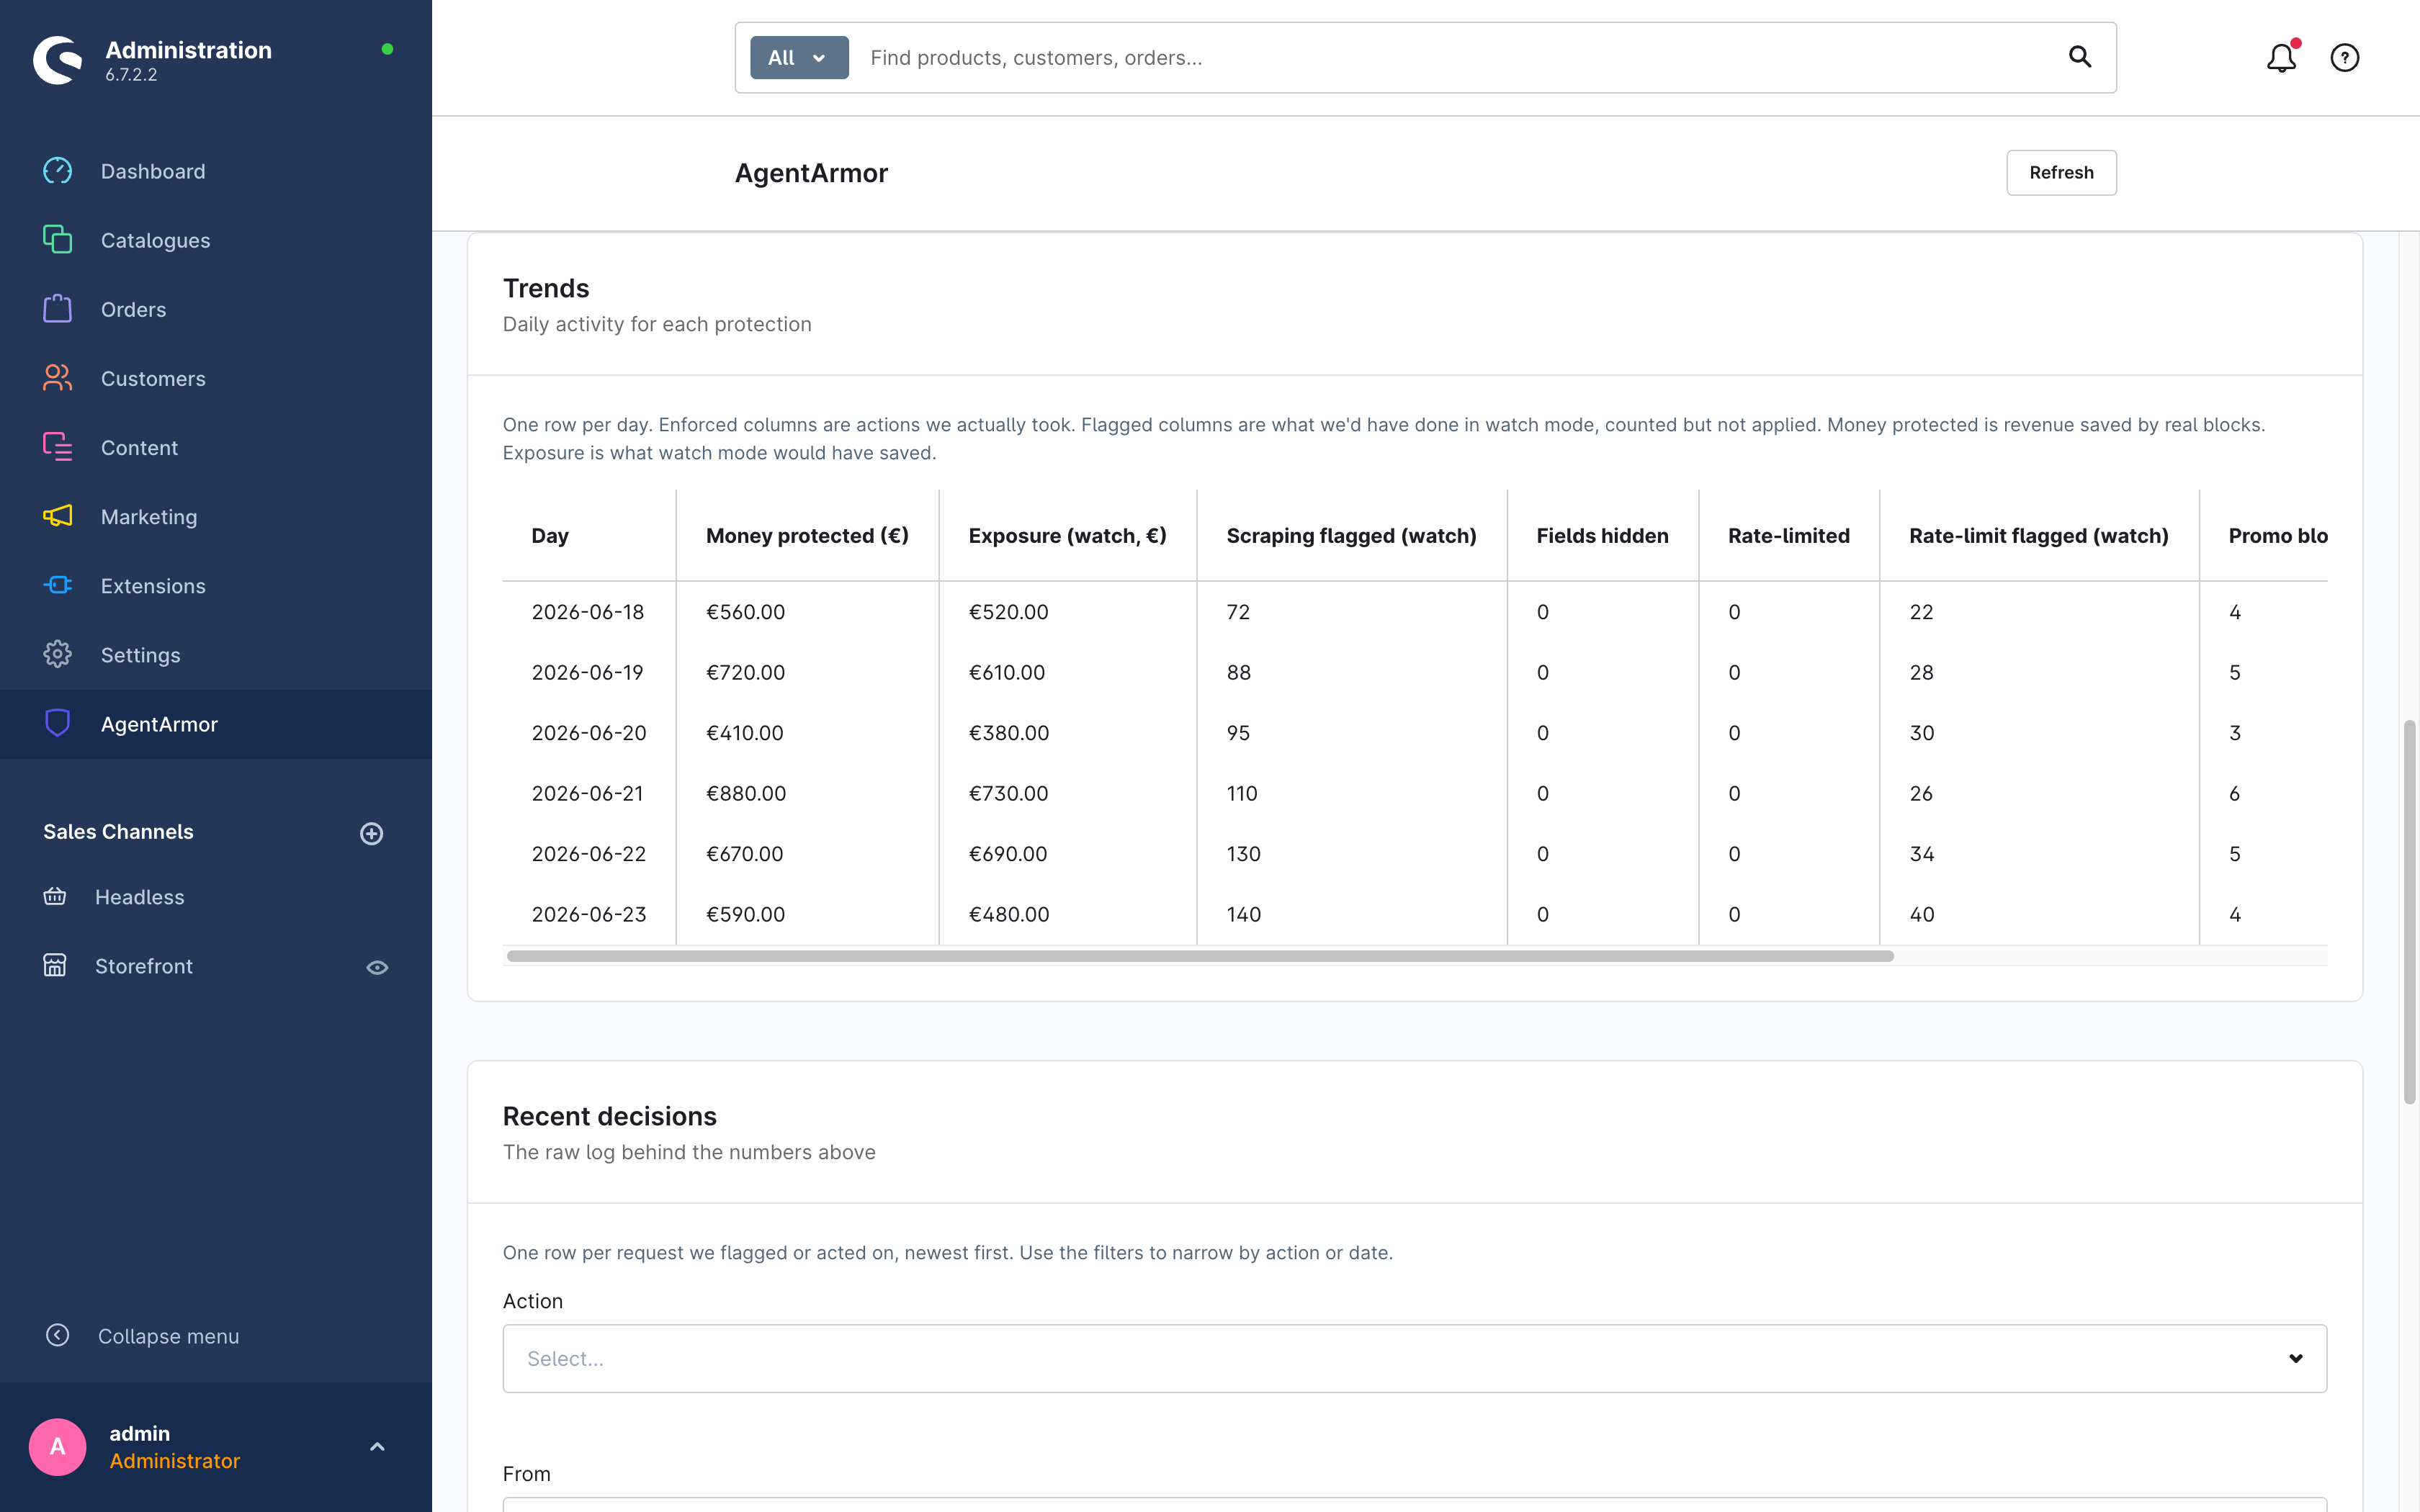This screenshot has height=1512, width=2420.
Task: Select the 2026-06-18 day cell
Action: (x=588, y=612)
